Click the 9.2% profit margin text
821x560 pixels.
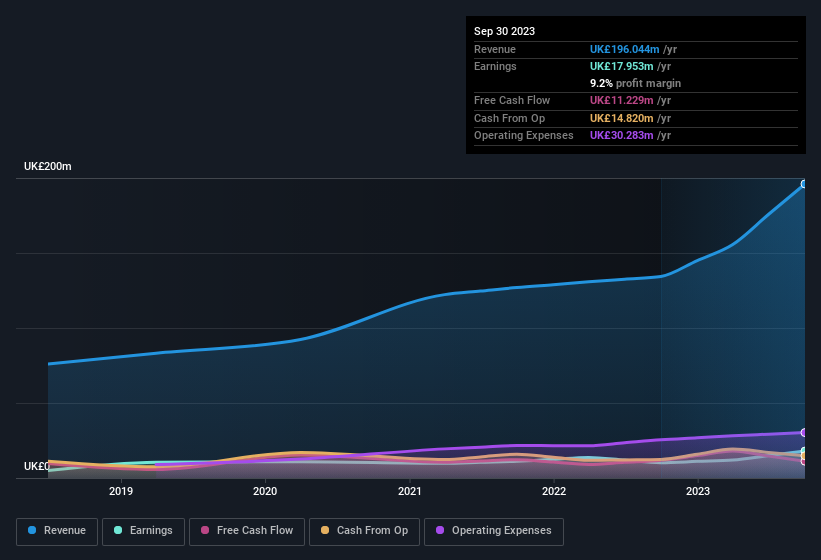[x=635, y=83]
